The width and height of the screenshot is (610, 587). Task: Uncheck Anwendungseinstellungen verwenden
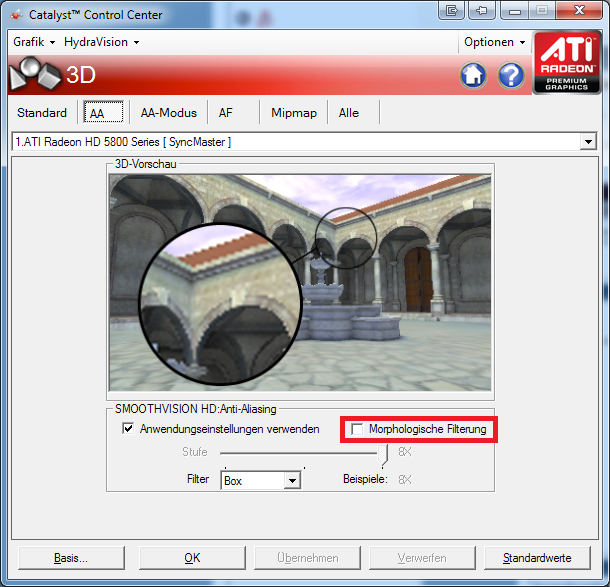coord(128,428)
